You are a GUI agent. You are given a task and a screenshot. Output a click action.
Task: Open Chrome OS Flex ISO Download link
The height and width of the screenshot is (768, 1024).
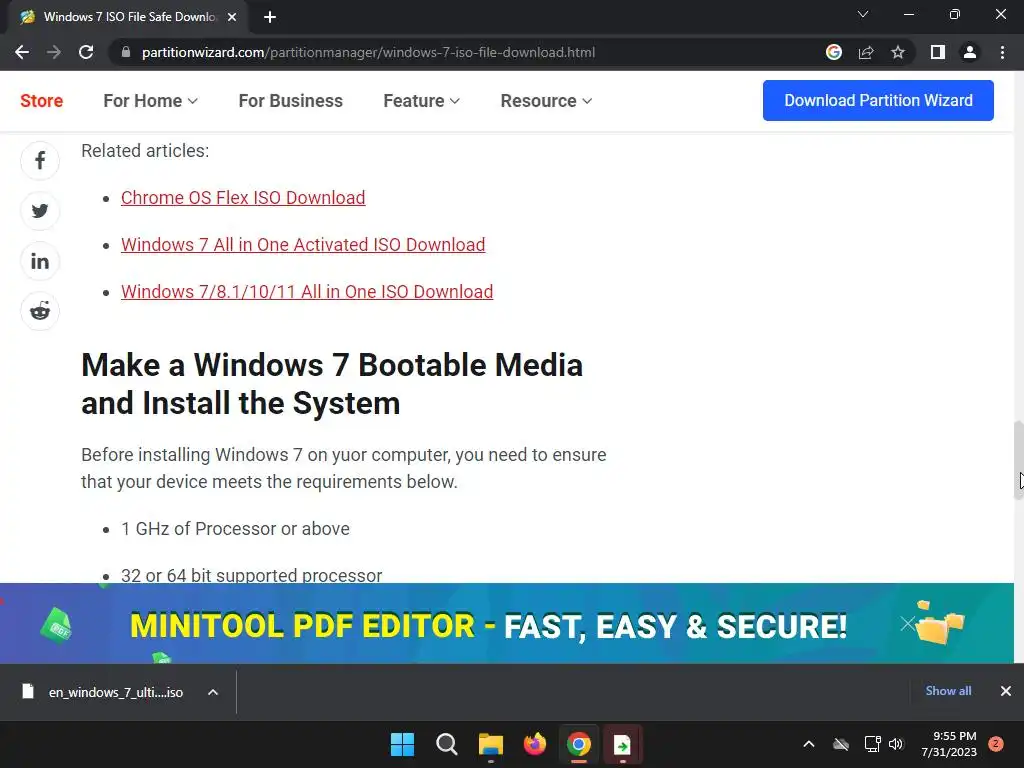243,198
